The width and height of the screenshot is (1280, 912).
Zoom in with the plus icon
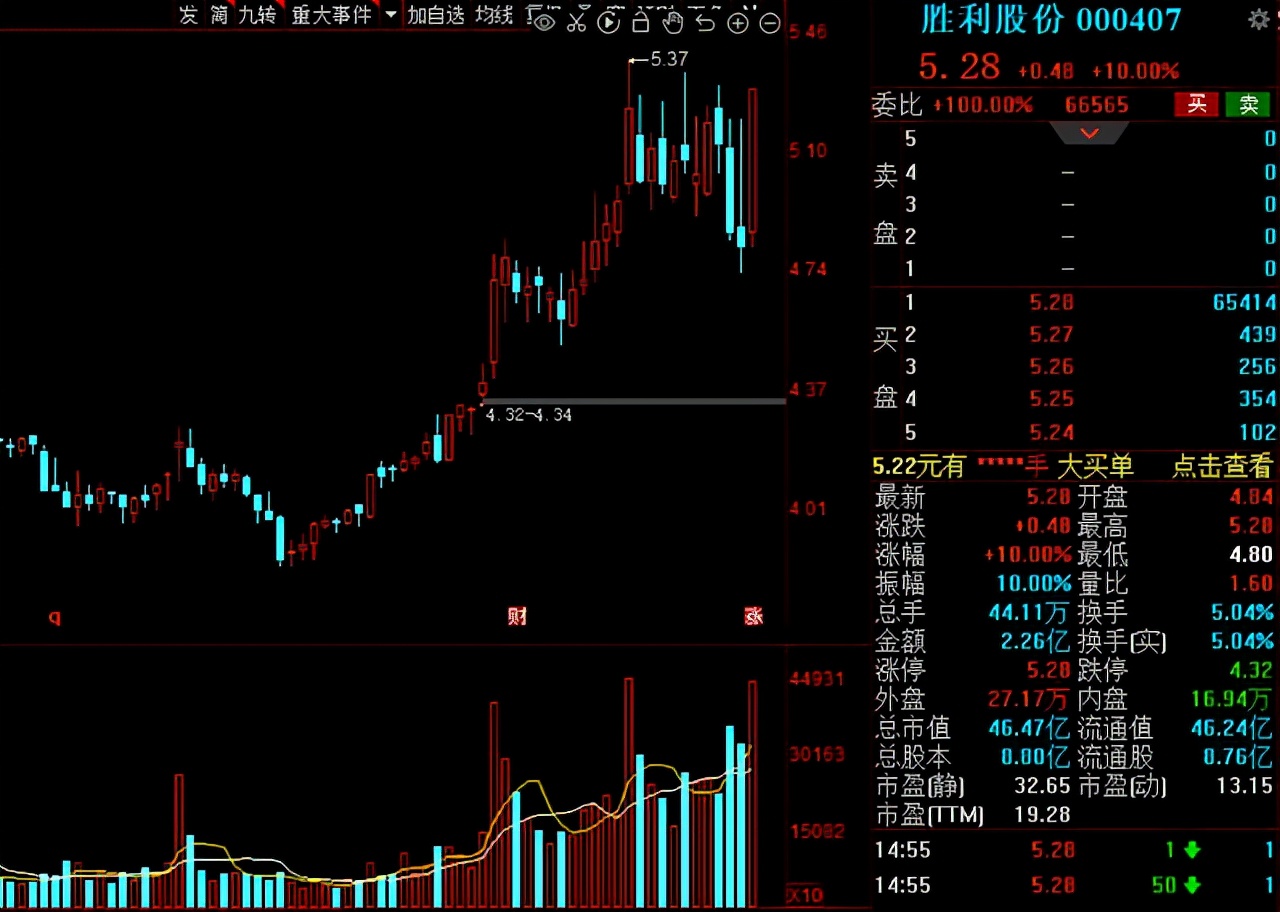click(738, 22)
